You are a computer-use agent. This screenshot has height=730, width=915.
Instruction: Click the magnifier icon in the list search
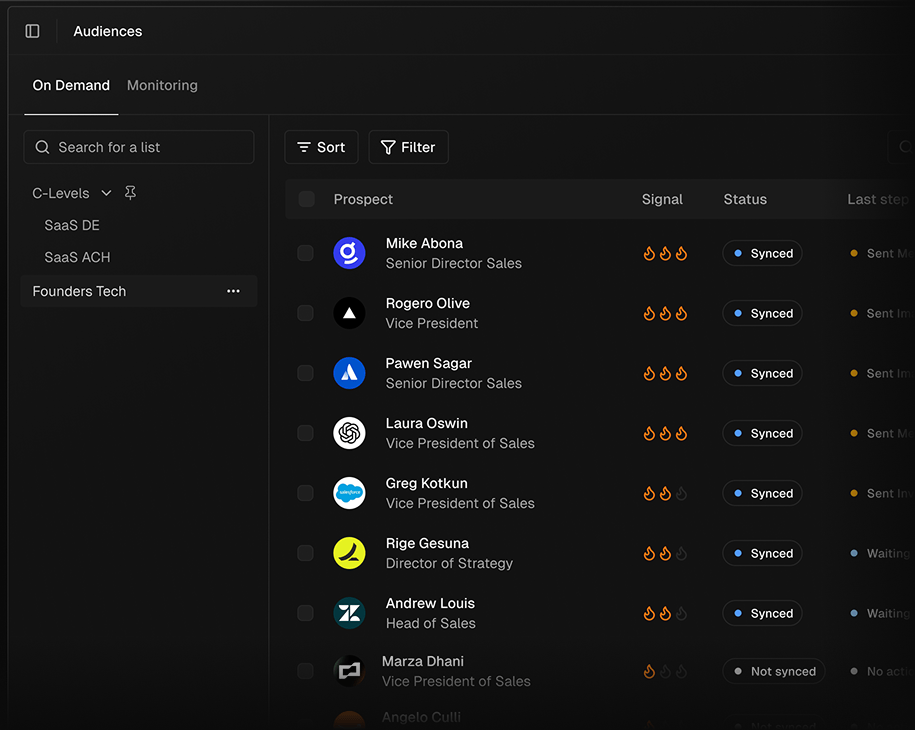pyautogui.click(x=41, y=147)
